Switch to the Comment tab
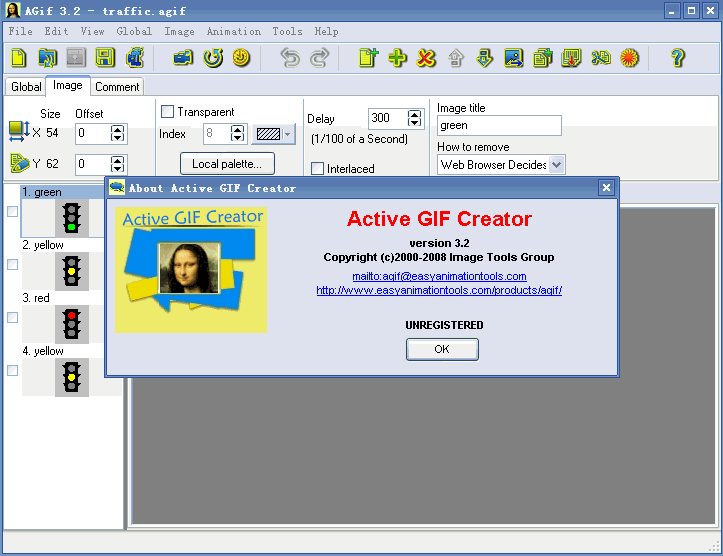Screen dimensions: 723x556 point(117,87)
